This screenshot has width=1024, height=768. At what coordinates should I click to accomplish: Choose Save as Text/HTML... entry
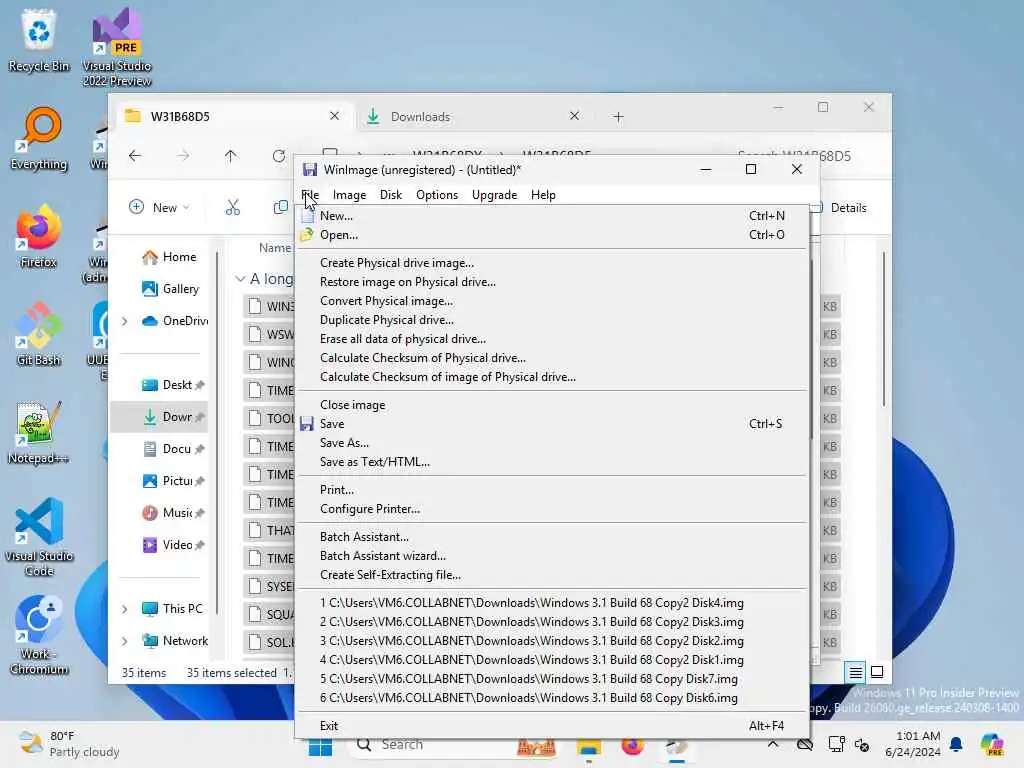[552, 462]
